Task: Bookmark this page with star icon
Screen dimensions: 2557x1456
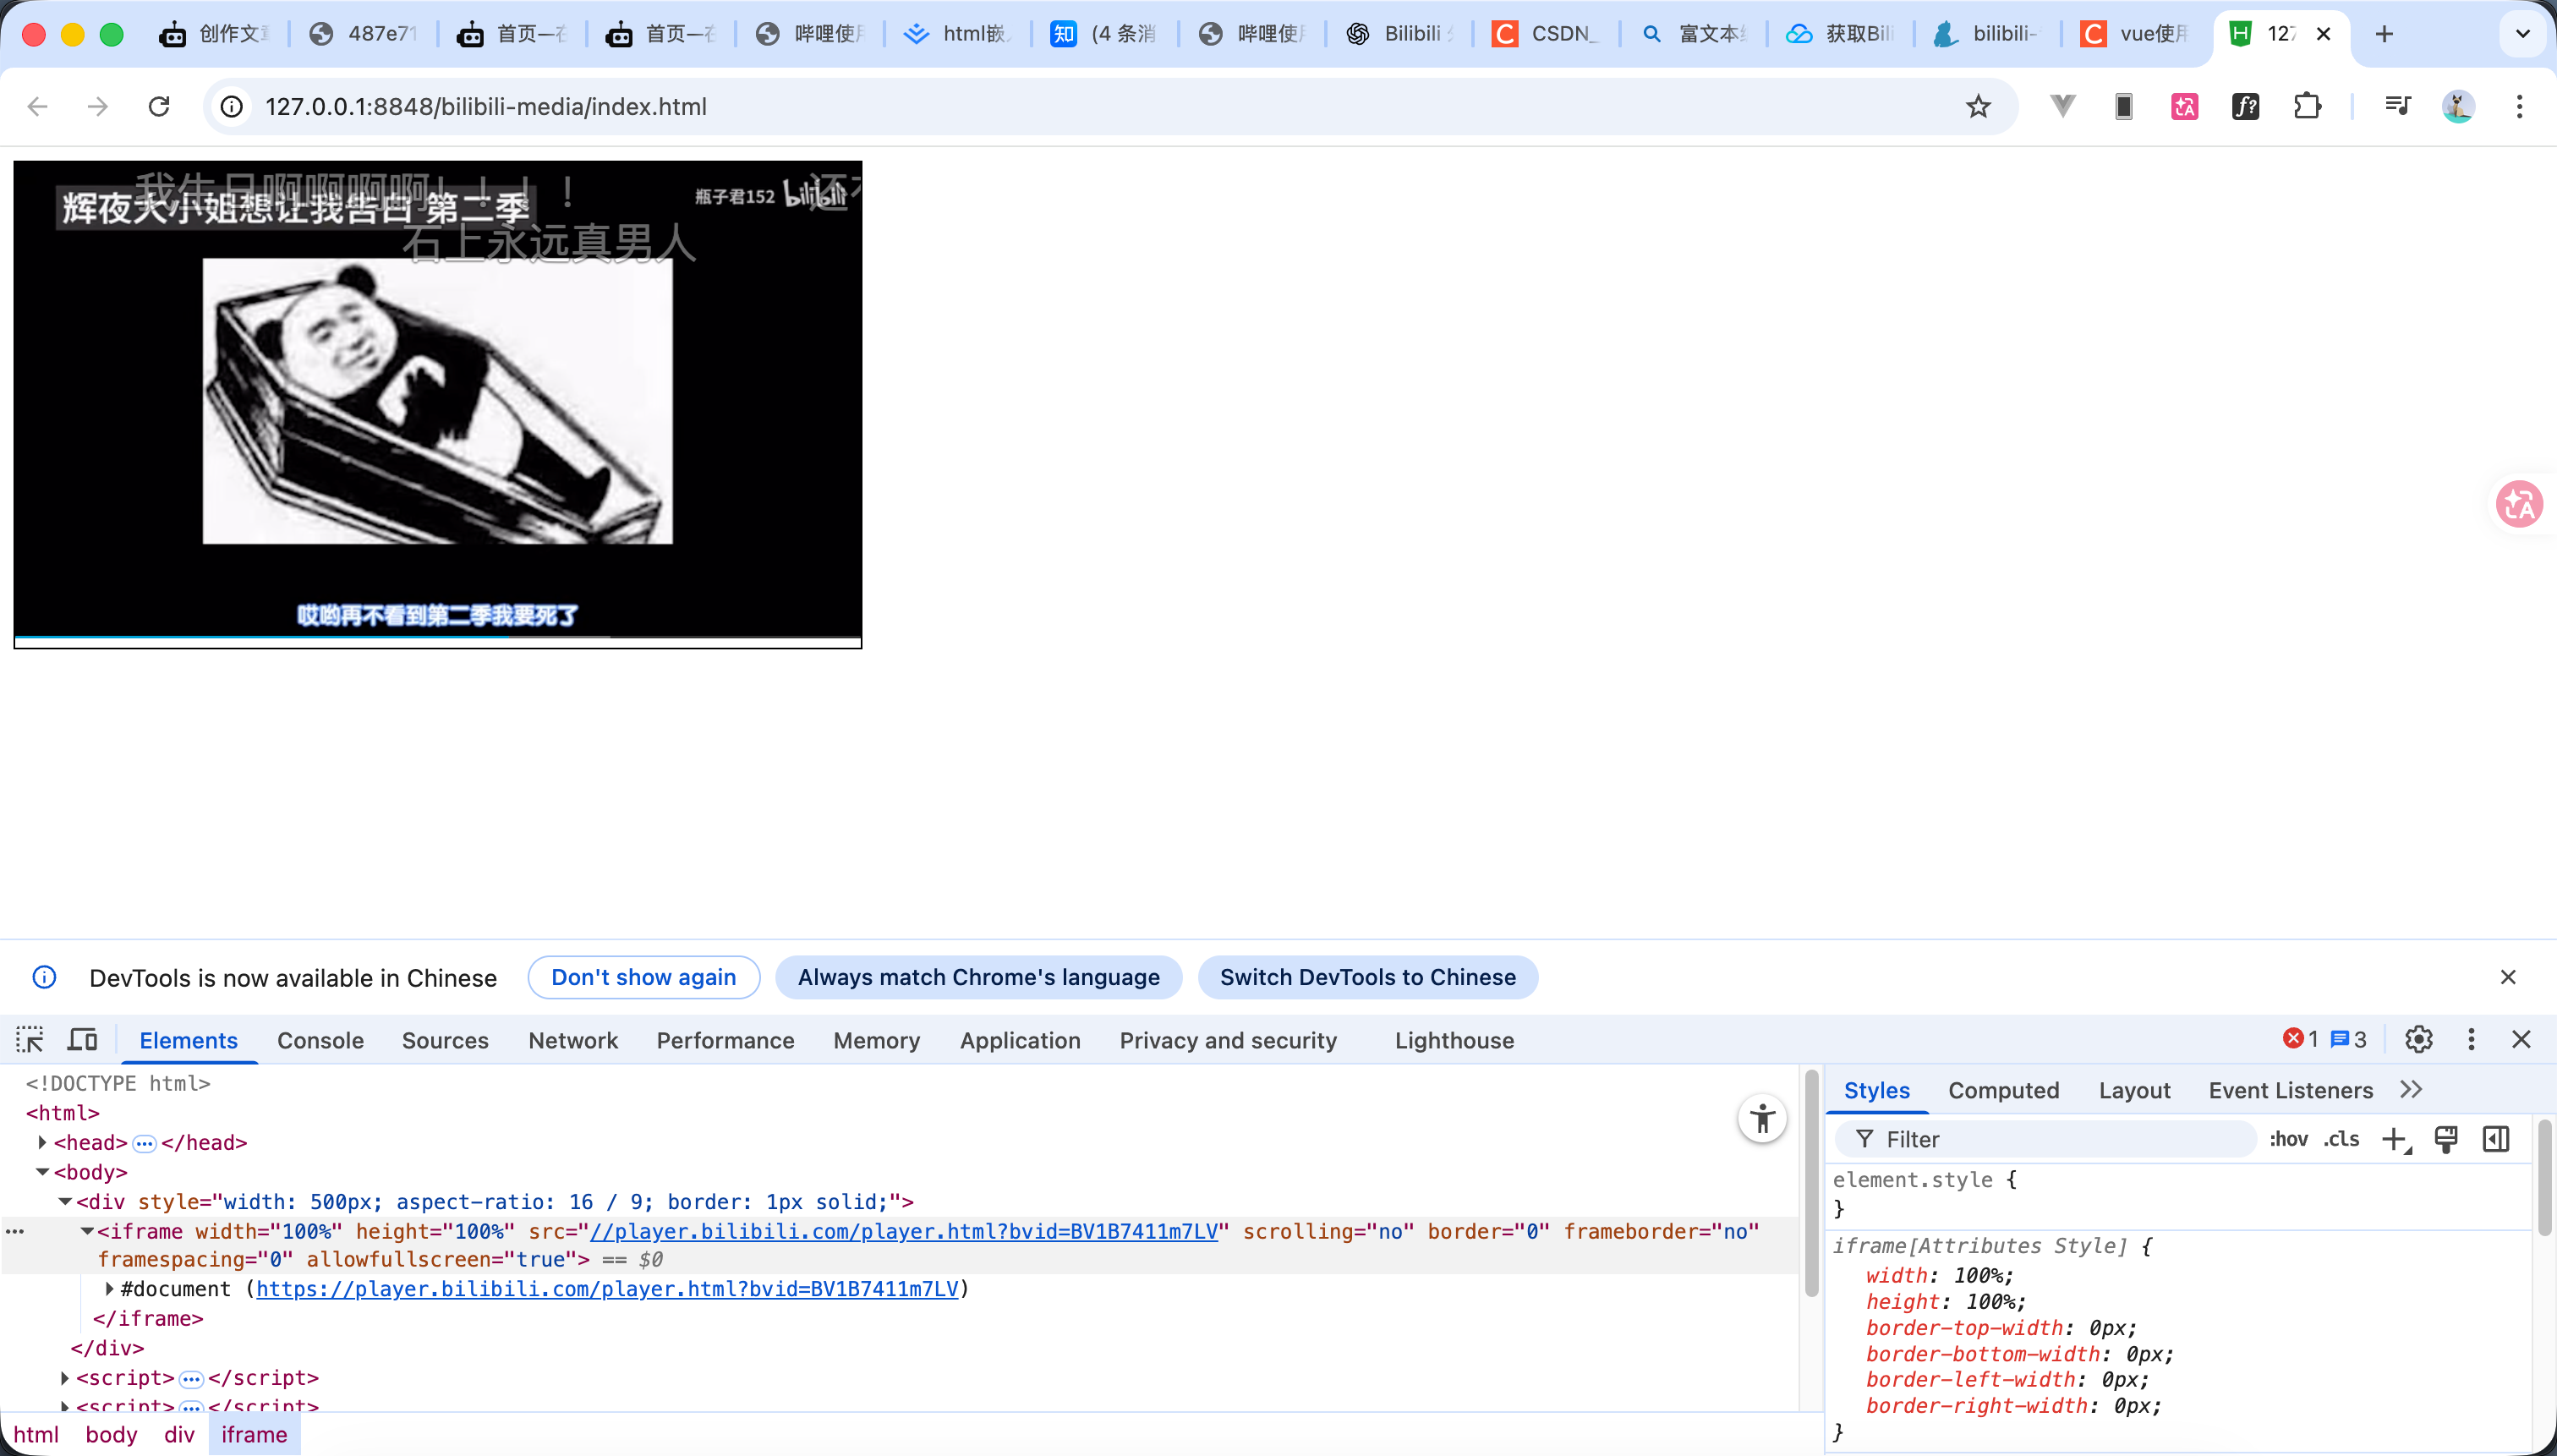Action: [x=1978, y=107]
